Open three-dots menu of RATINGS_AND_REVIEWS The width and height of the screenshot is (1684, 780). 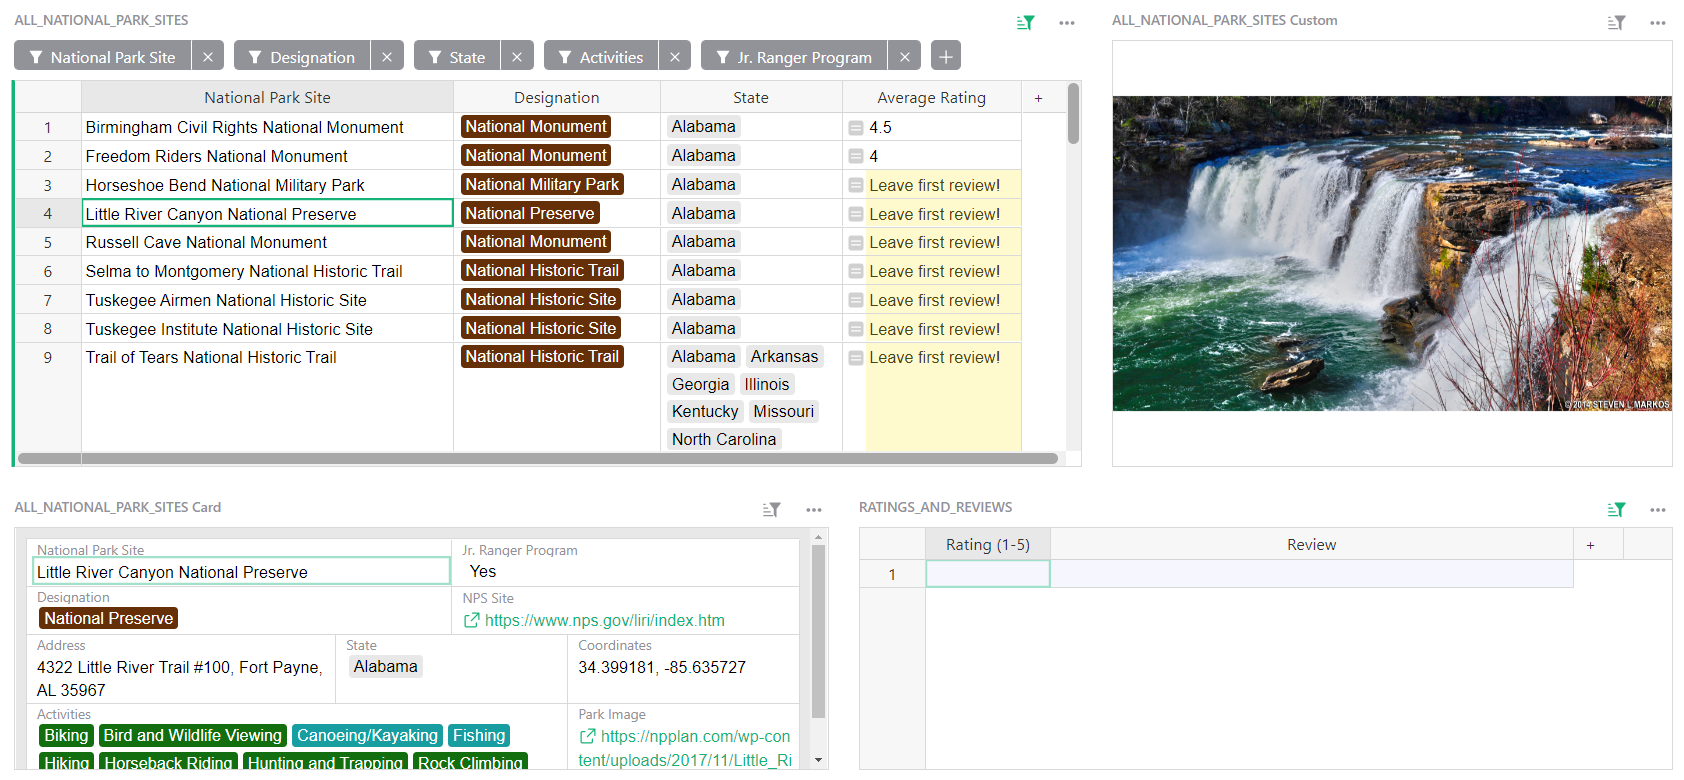(1658, 509)
